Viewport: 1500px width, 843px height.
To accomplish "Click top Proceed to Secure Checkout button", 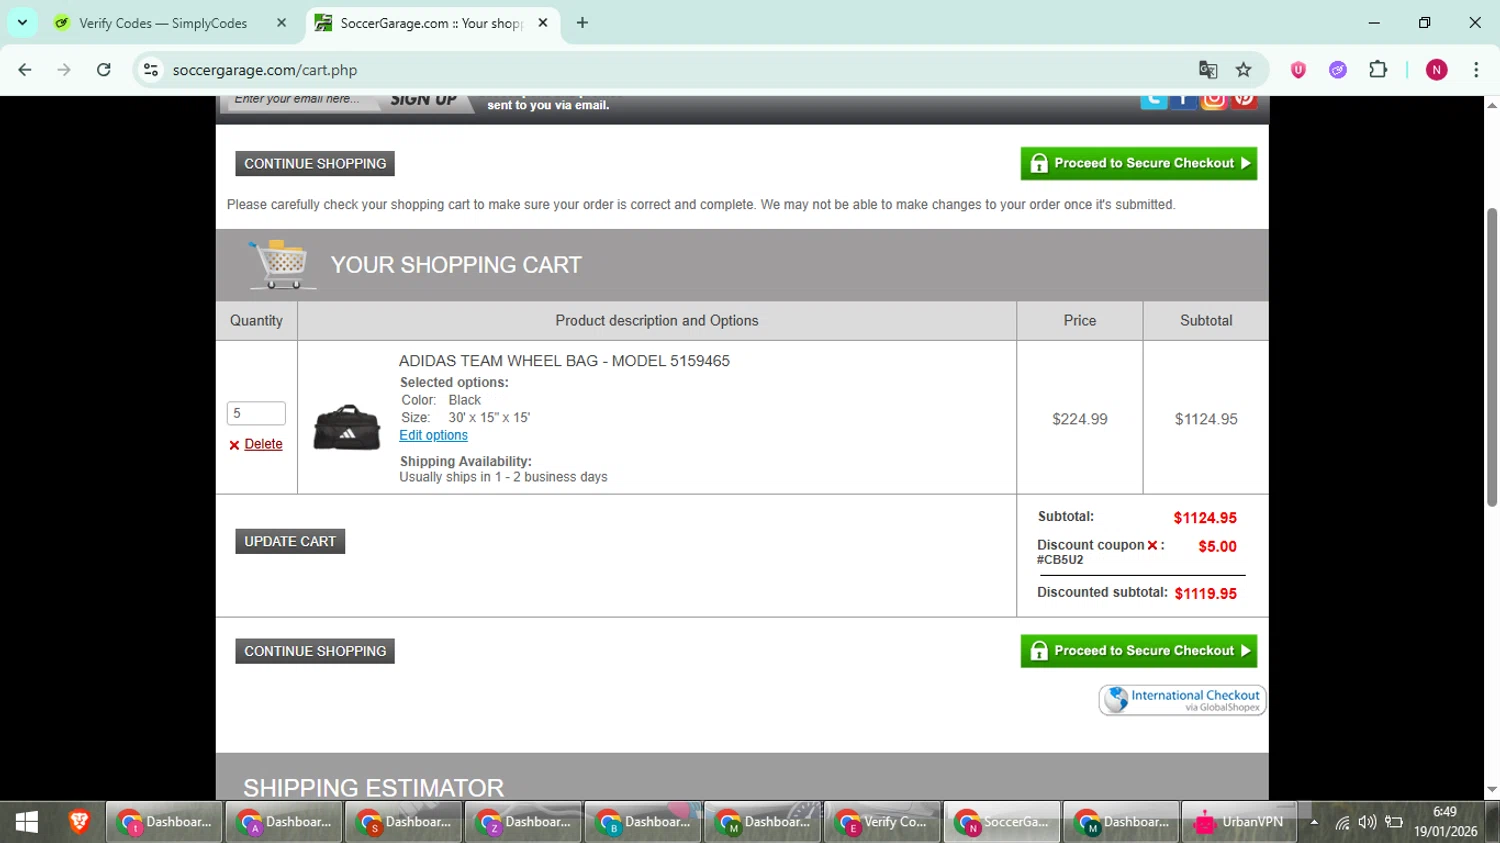I will (x=1139, y=163).
